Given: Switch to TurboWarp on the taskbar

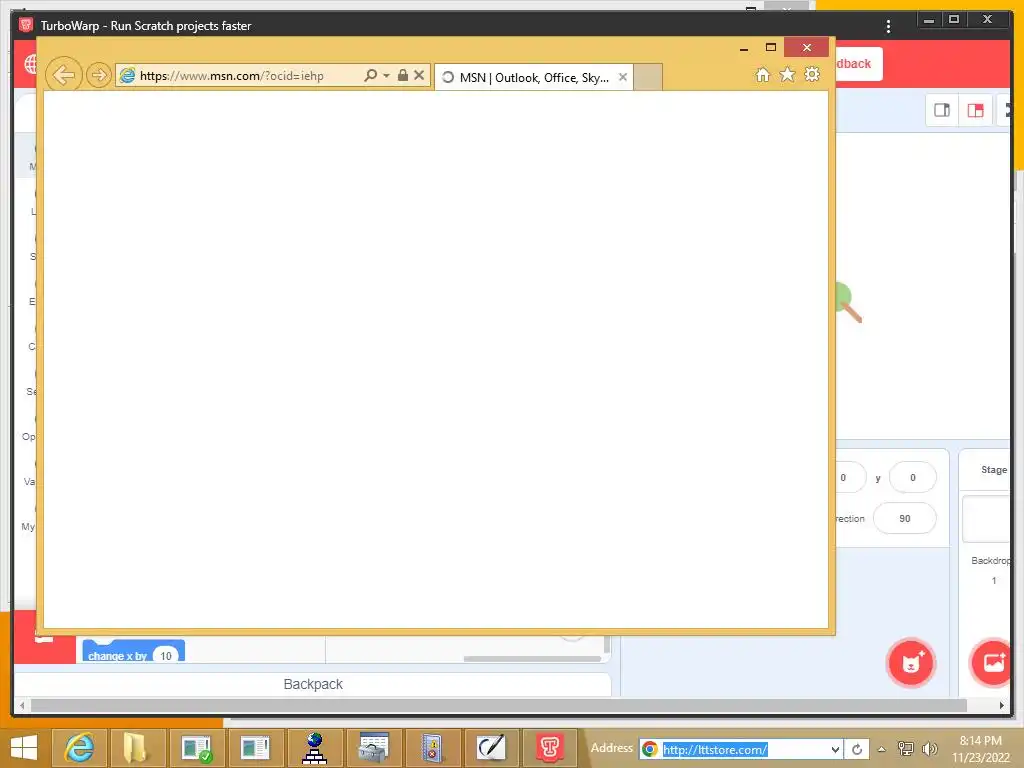Looking at the screenshot, I should (x=549, y=748).
